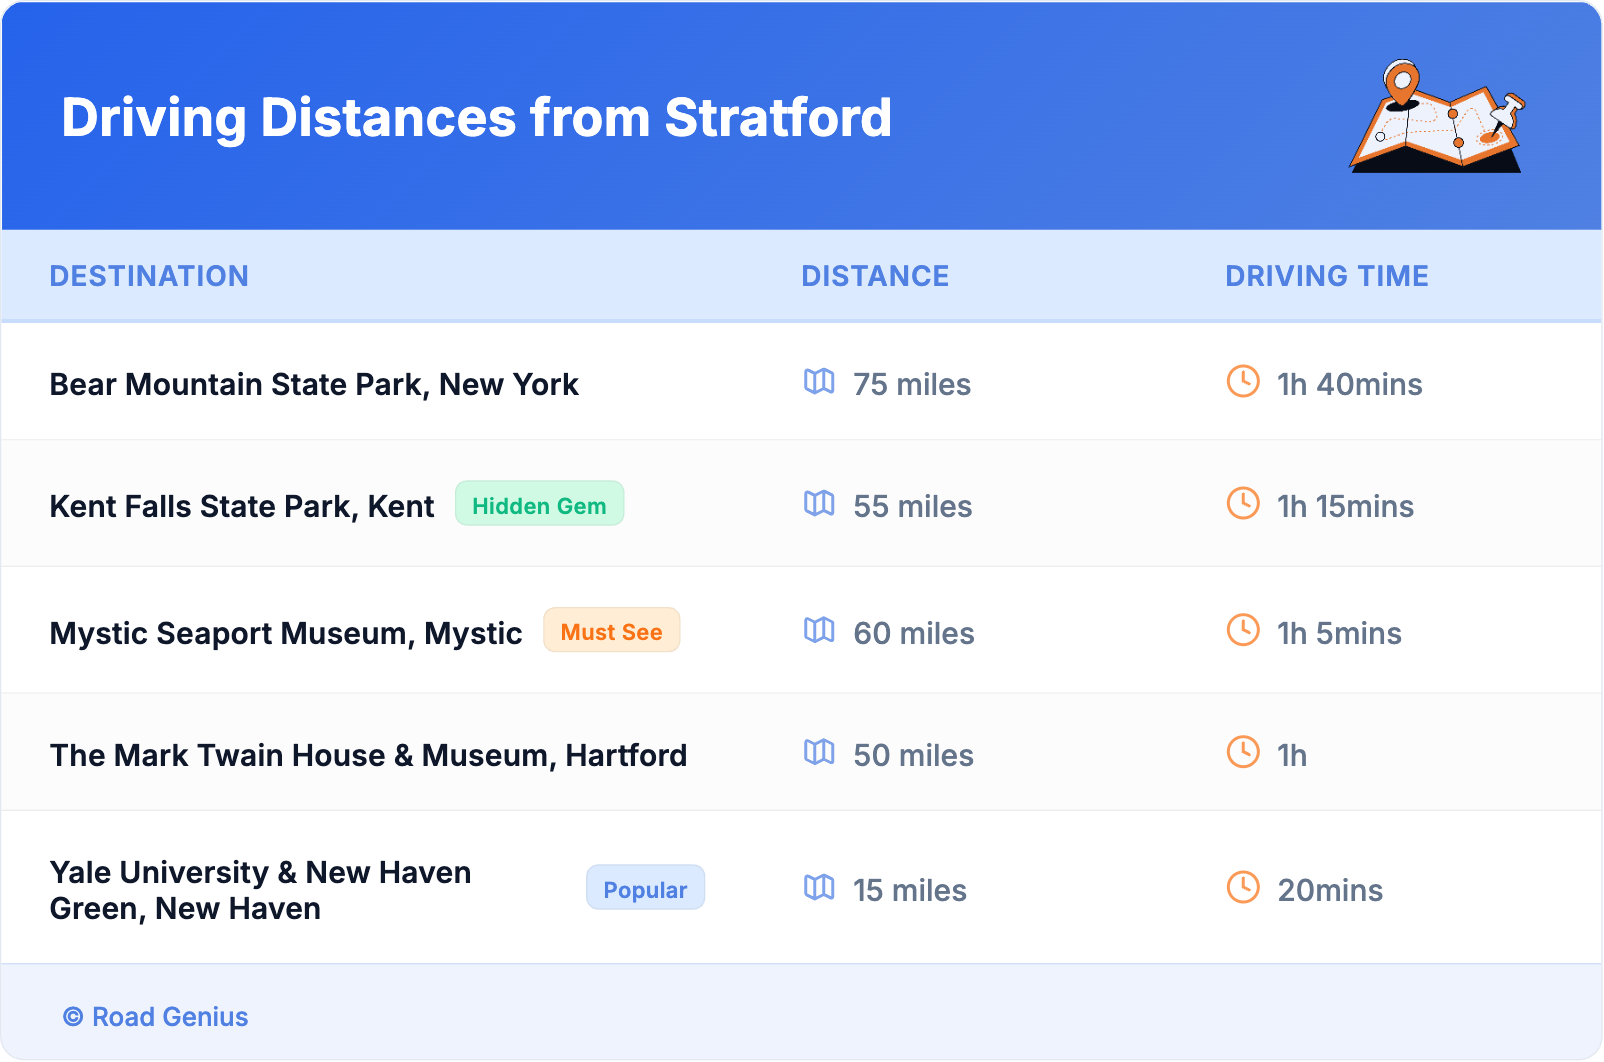Click the map icon beside 75 miles
The width and height of the screenshot is (1604, 1062).
pos(819,381)
